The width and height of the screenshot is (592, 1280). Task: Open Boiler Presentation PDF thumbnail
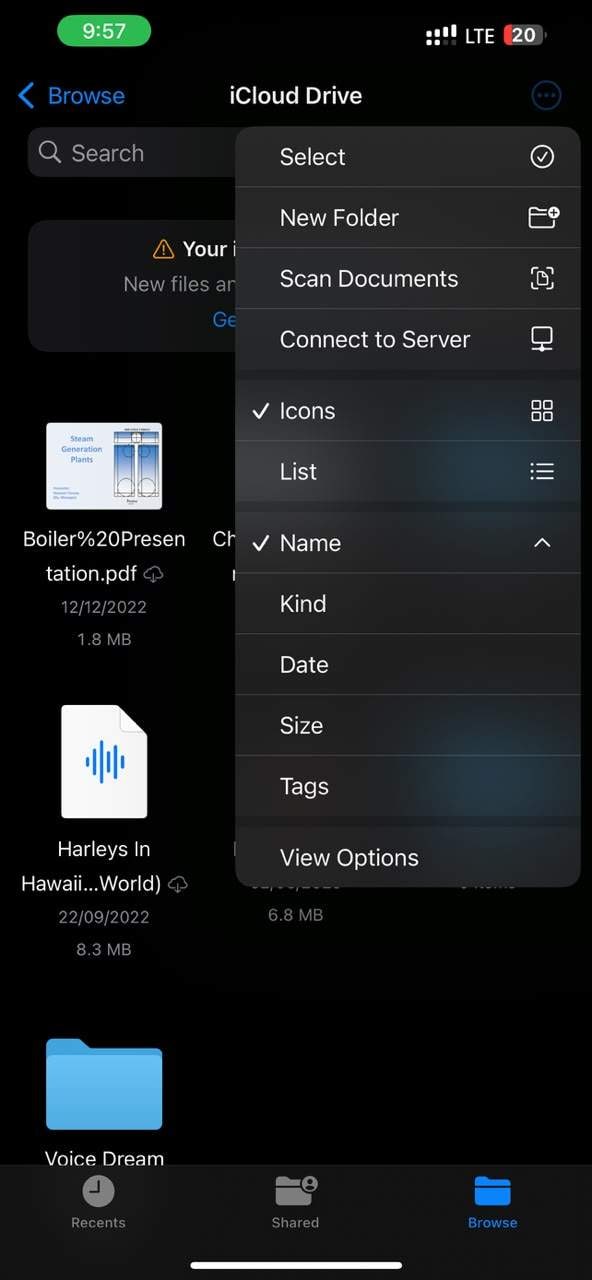104,466
